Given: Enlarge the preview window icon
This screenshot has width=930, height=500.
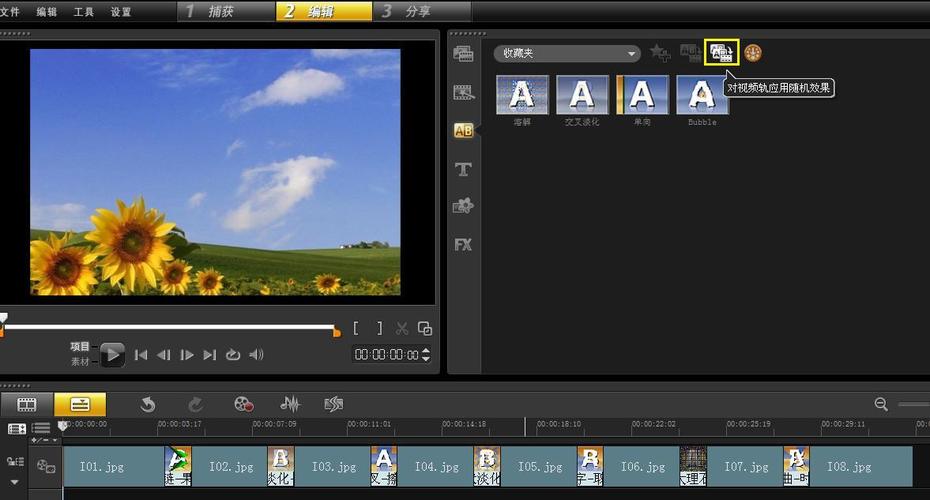Looking at the screenshot, I should (x=425, y=328).
